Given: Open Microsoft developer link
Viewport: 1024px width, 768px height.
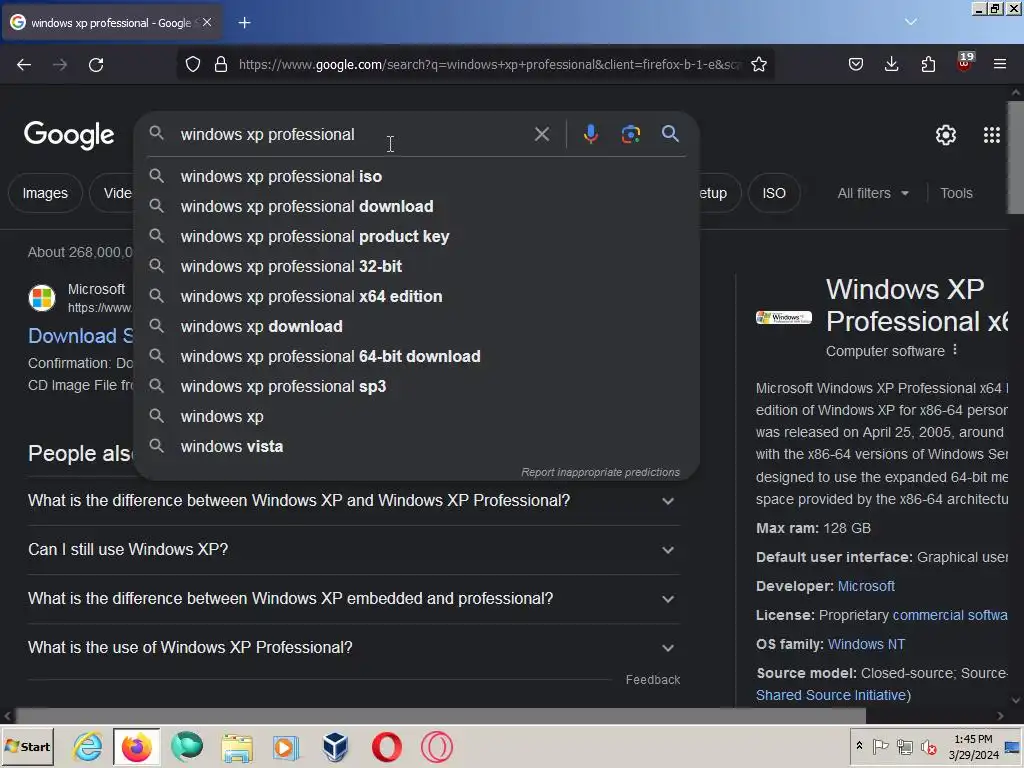Looking at the screenshot, I should [x=866, y=586].
